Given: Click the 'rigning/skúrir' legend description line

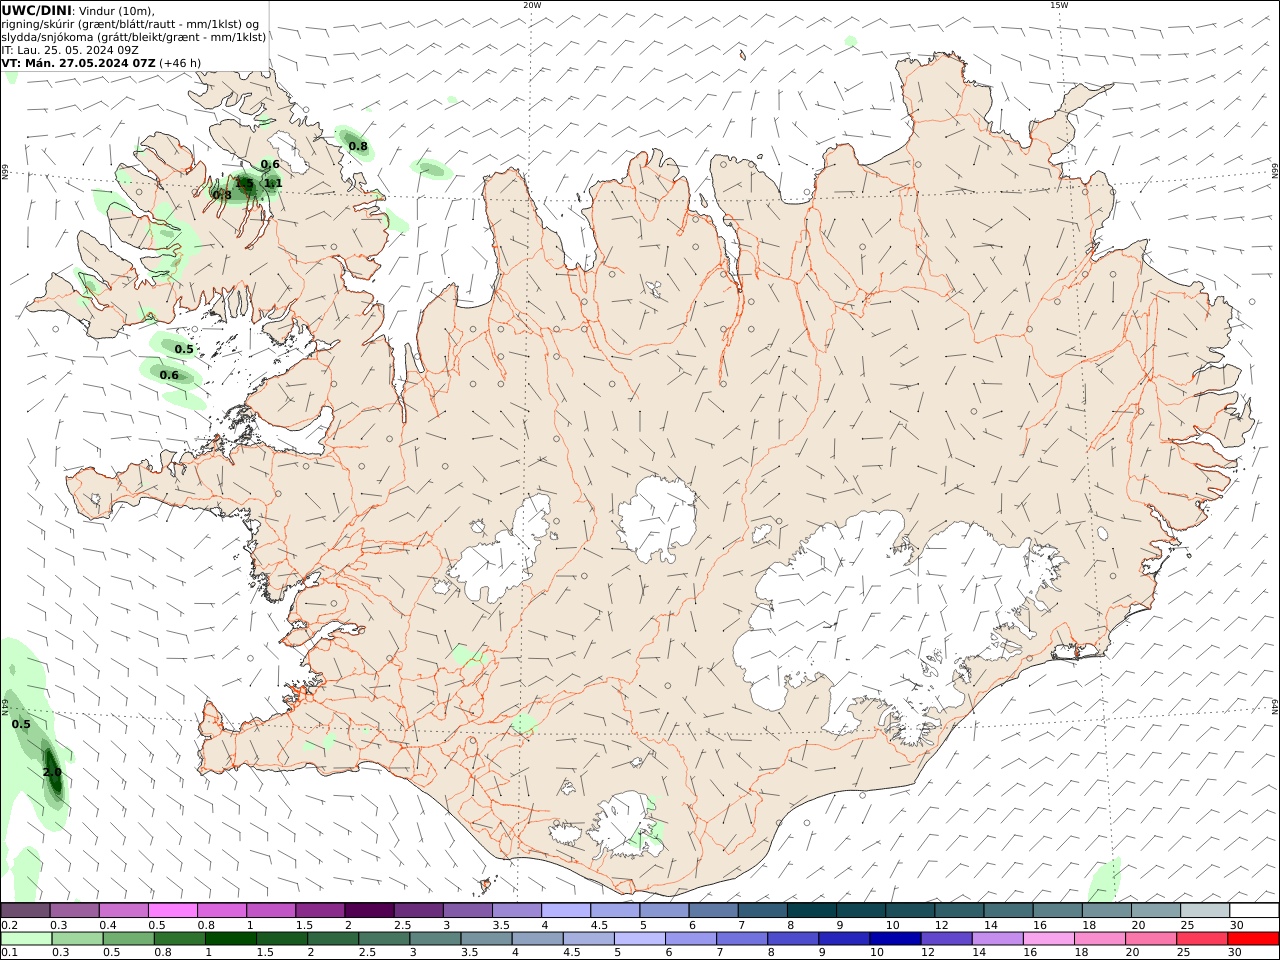Looking at the screenshot, I should coord(131,24).
